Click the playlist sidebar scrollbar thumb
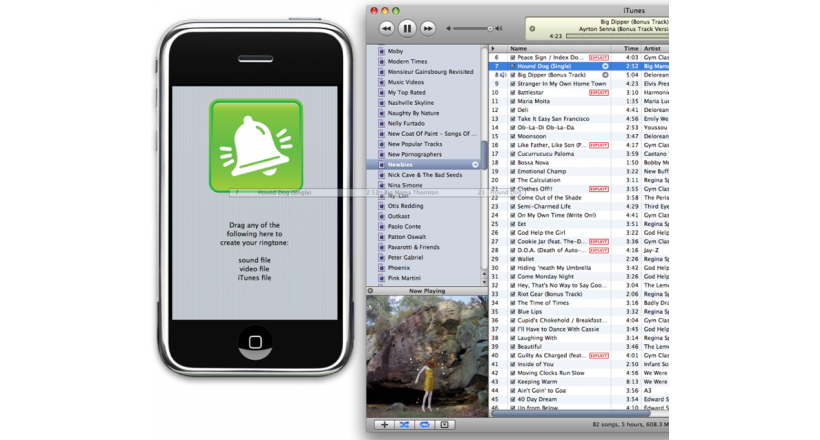820x440 pixels. tap(484, 154)
